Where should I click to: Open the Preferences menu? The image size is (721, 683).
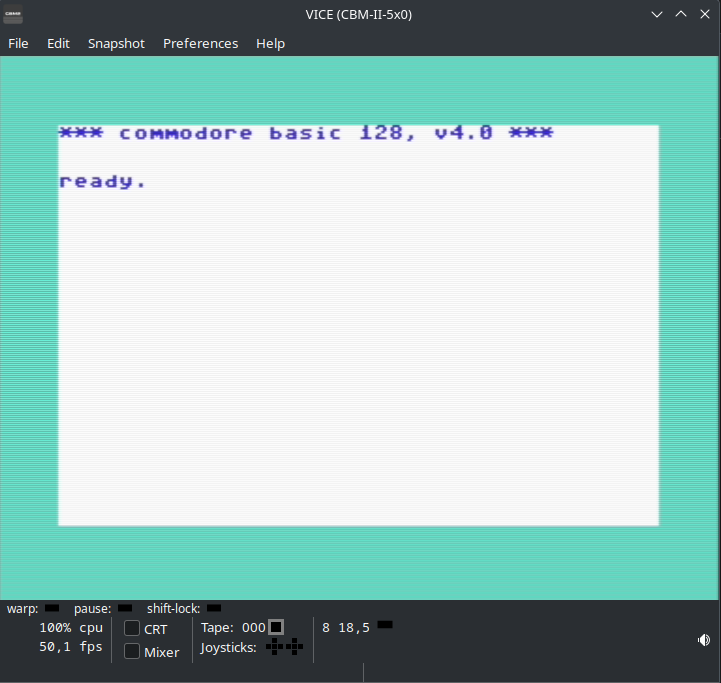[x=200, y=43]
